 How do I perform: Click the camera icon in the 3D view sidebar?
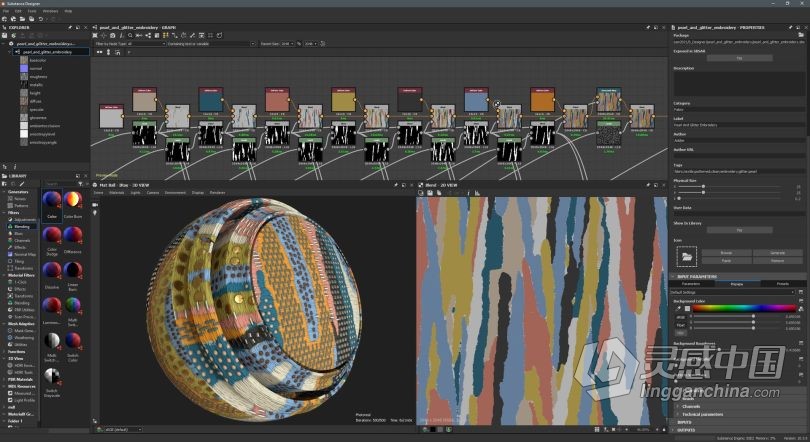pos(95,204)
